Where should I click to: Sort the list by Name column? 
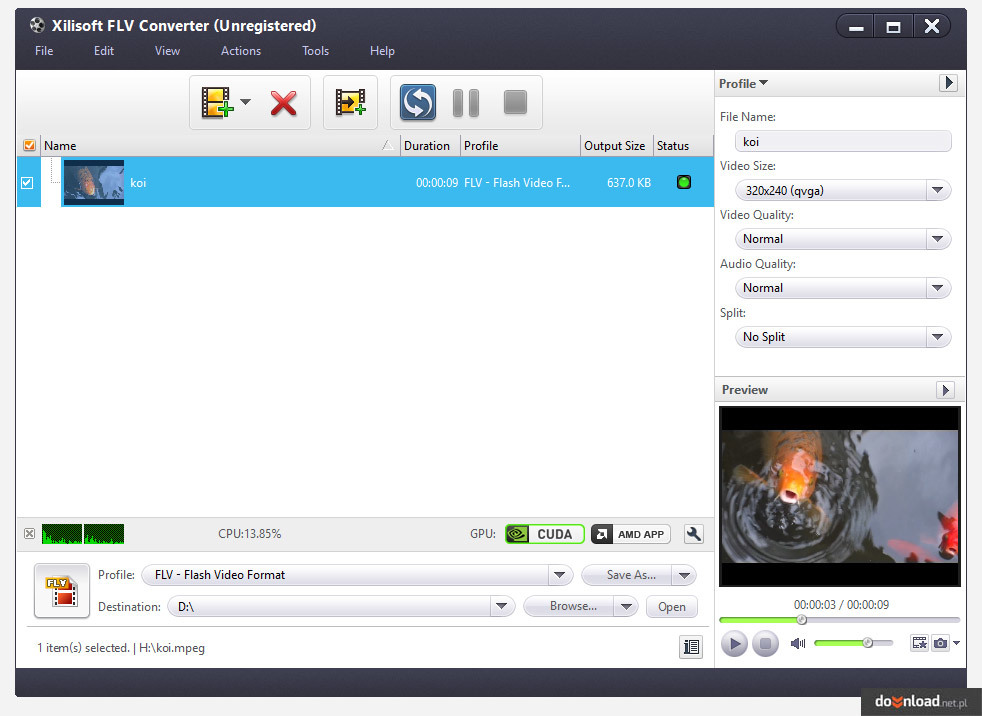tap(220, 145)
